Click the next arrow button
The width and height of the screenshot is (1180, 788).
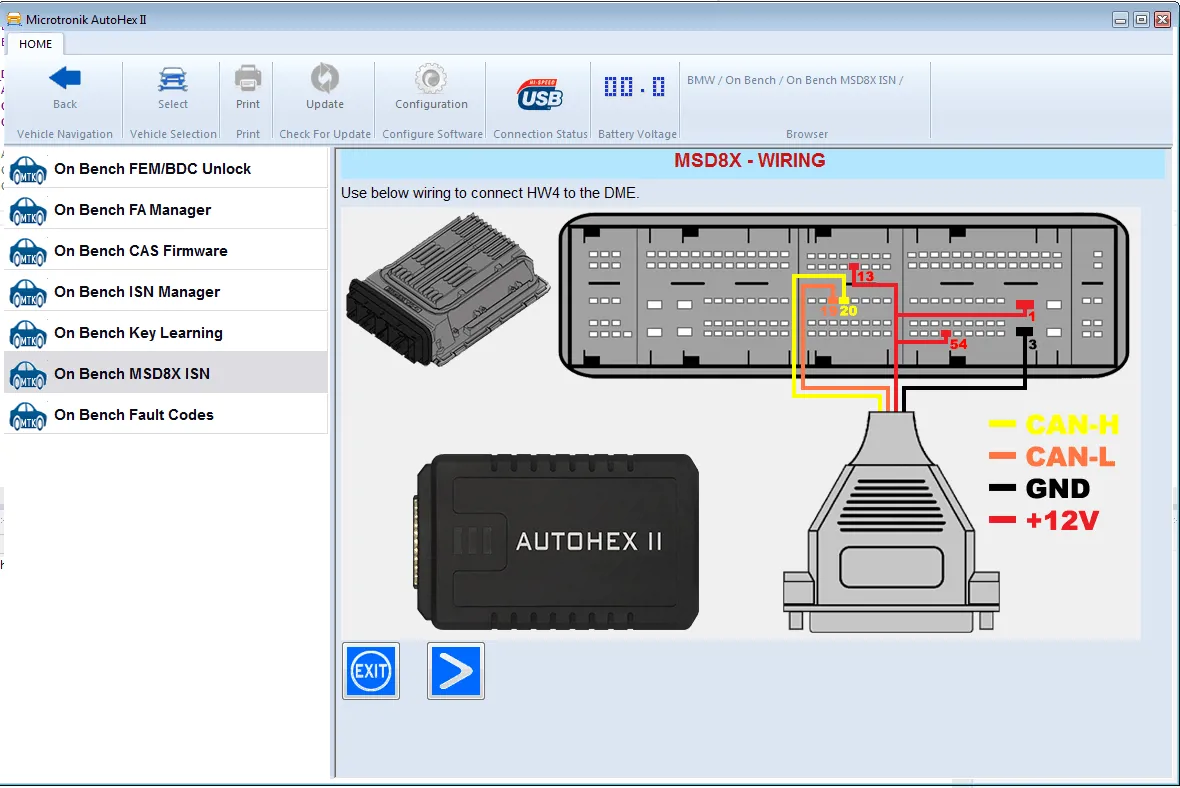[455, 671]
